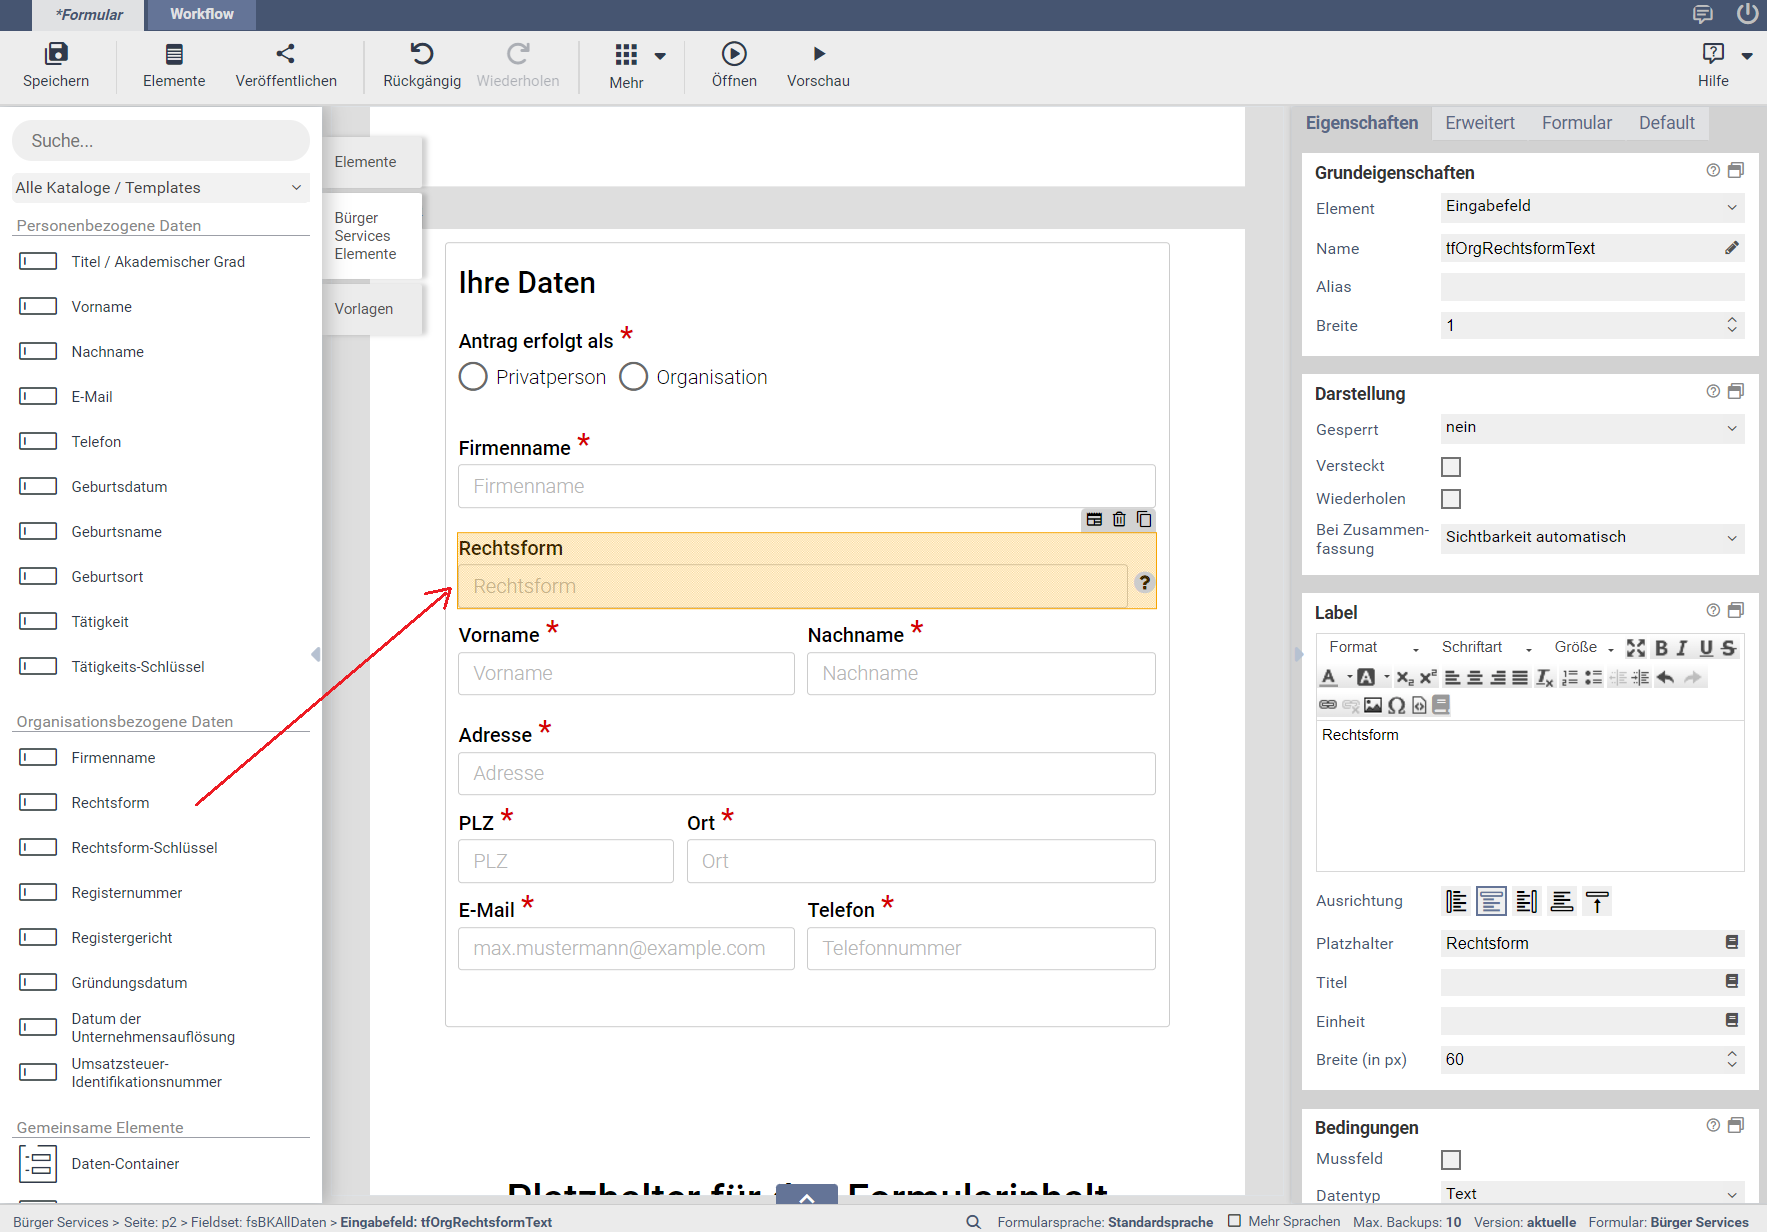Open the Workflow tab
This screenshot has width=1767, height=1232.
201,14
